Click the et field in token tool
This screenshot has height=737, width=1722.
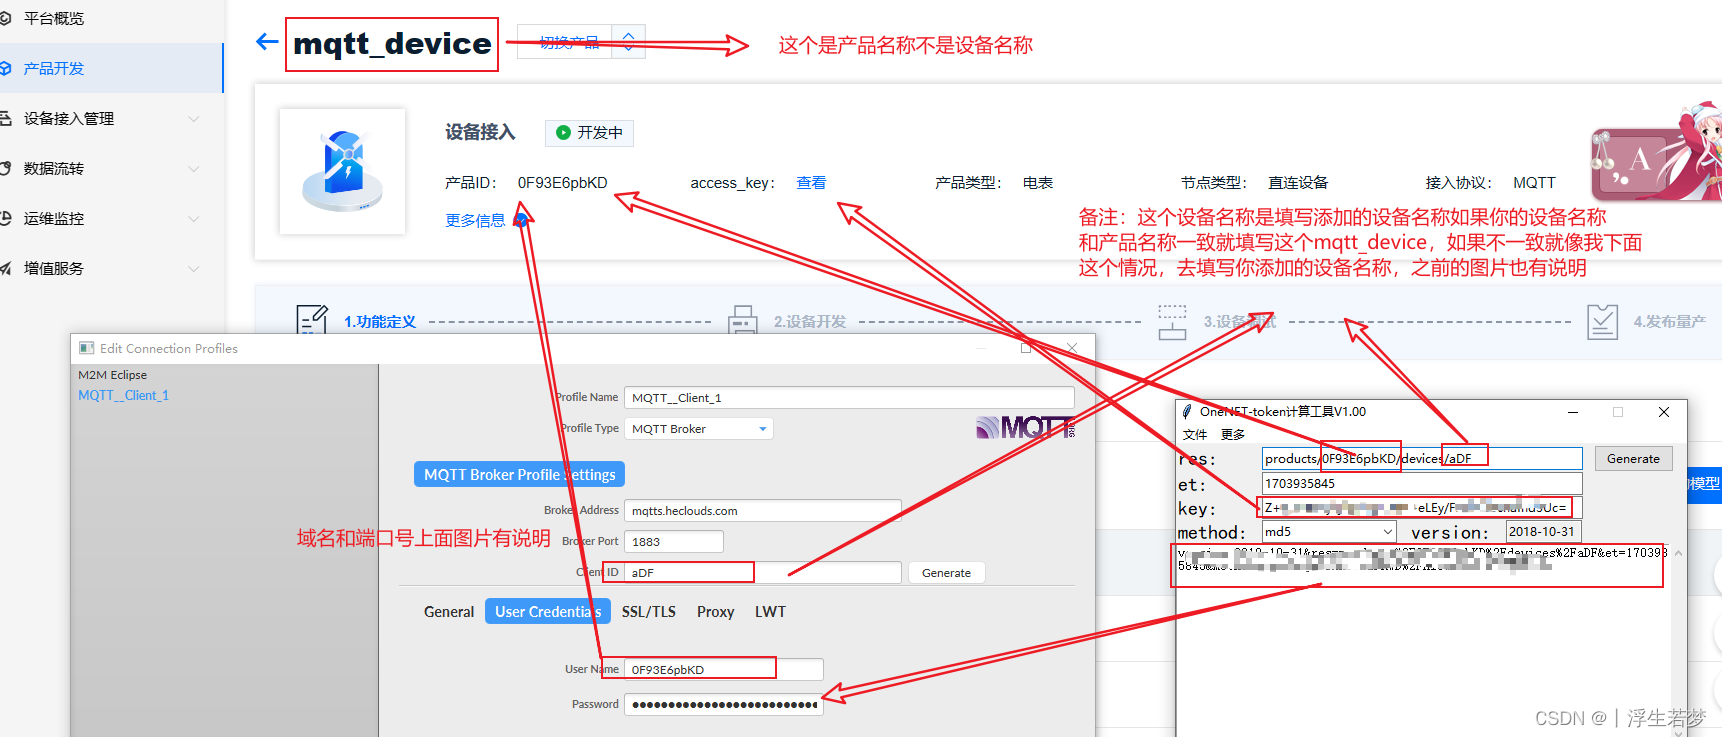1422,483
